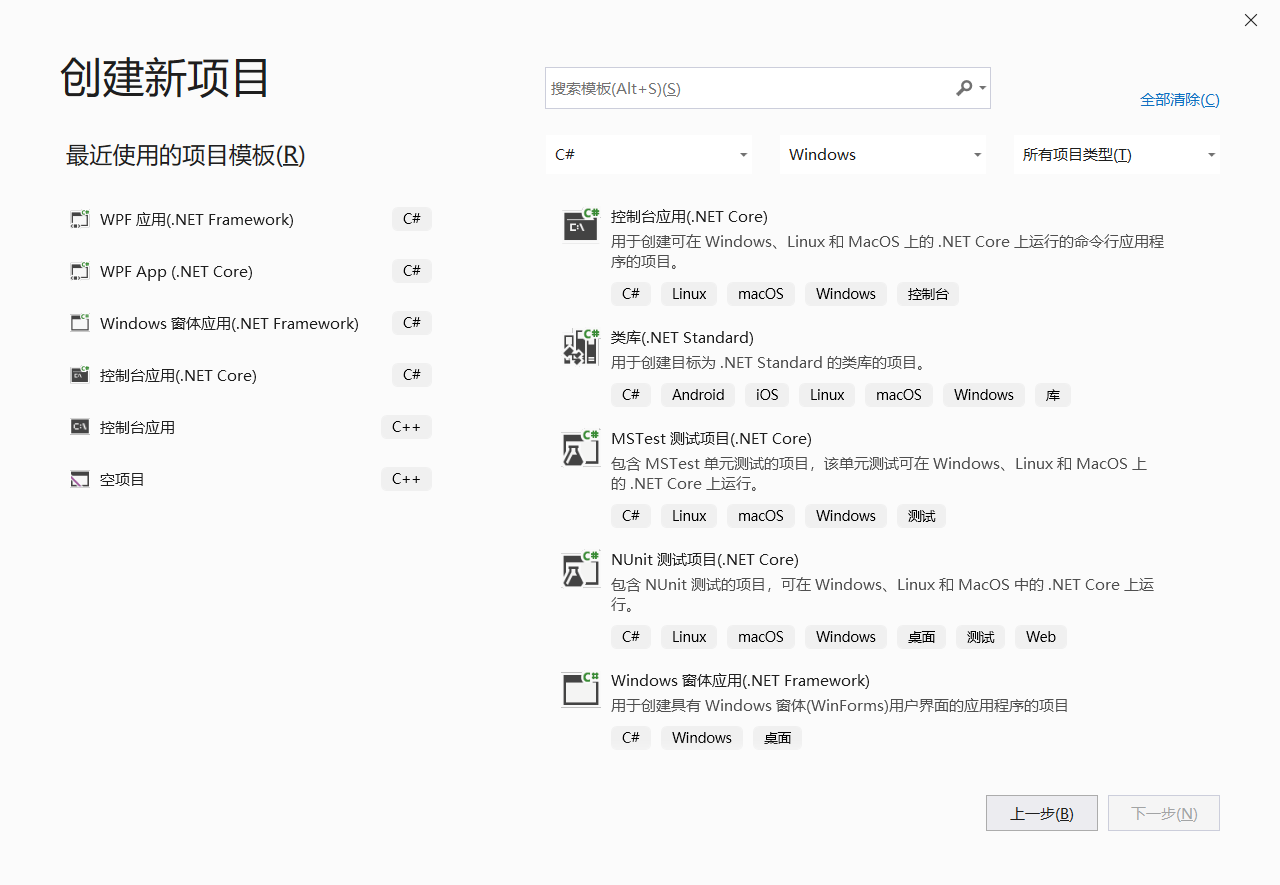Viewport: 1280px width, 885px height.
Task: Open the 所有项目类型 filter dropdown
Action: 1116,154
